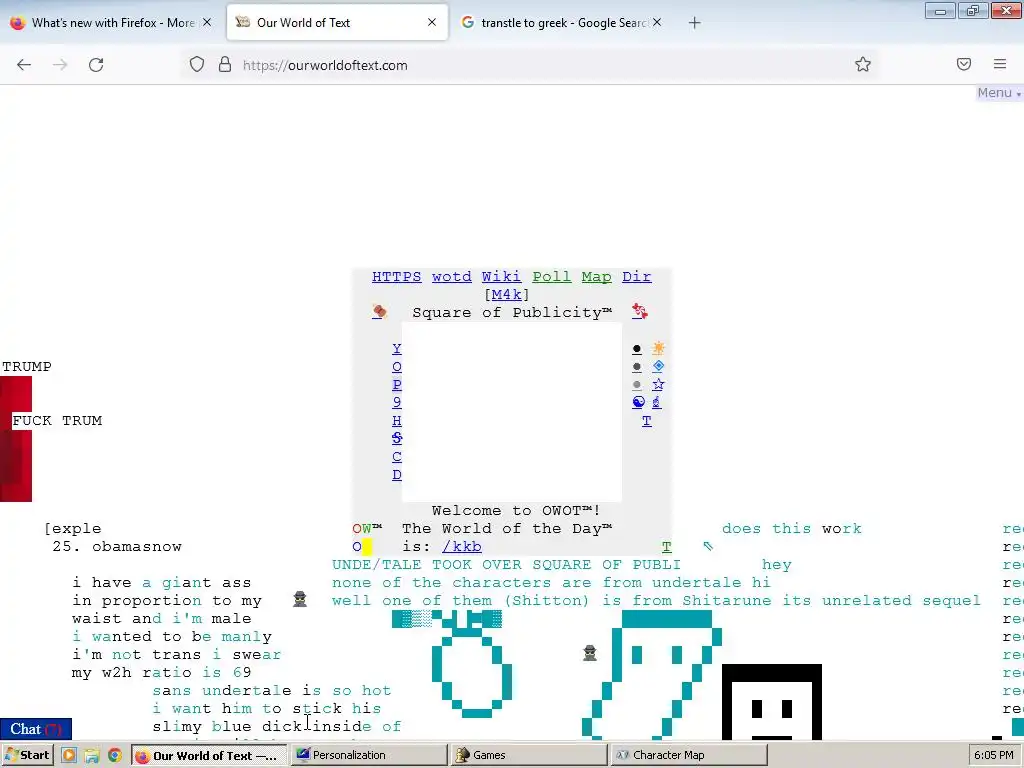Click the orange sun icon link
1024x768 pixels.
[658, 348]
